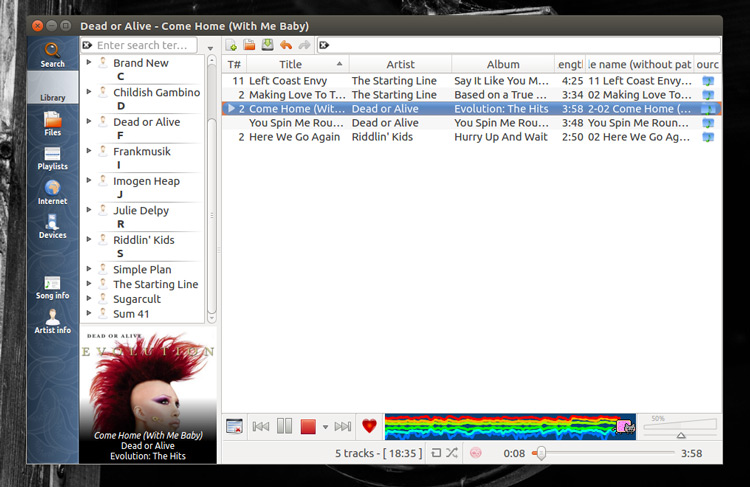Expand the Julie Delpy artist
Viewport: 750px width, 487px height.
pyautogui.click(x=89, y=210)
